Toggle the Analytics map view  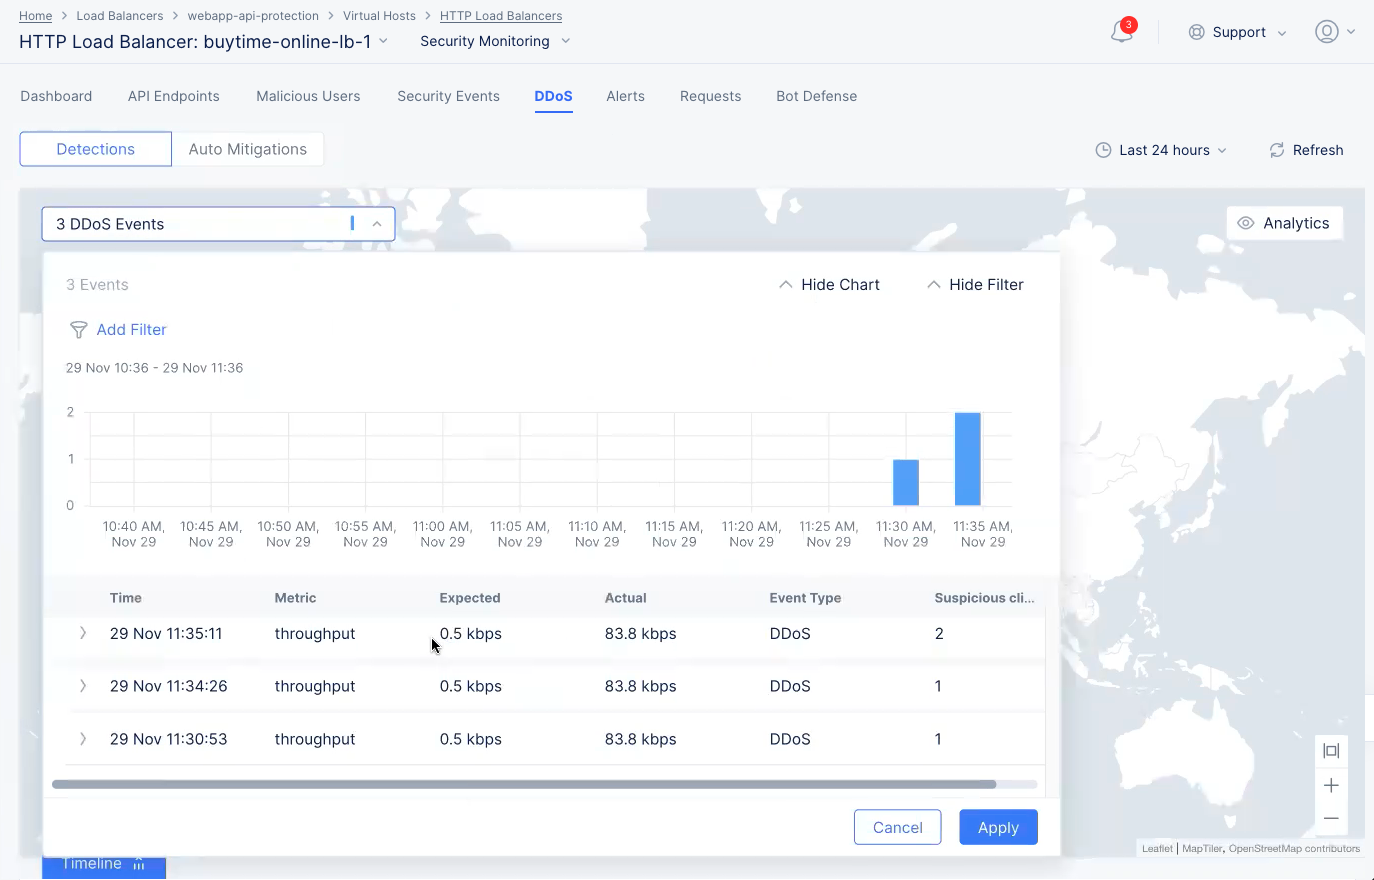[1284, 223]
